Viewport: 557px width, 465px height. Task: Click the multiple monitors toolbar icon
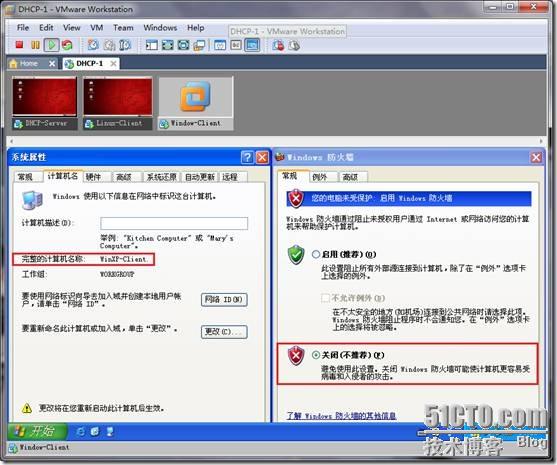pos(199,45)
